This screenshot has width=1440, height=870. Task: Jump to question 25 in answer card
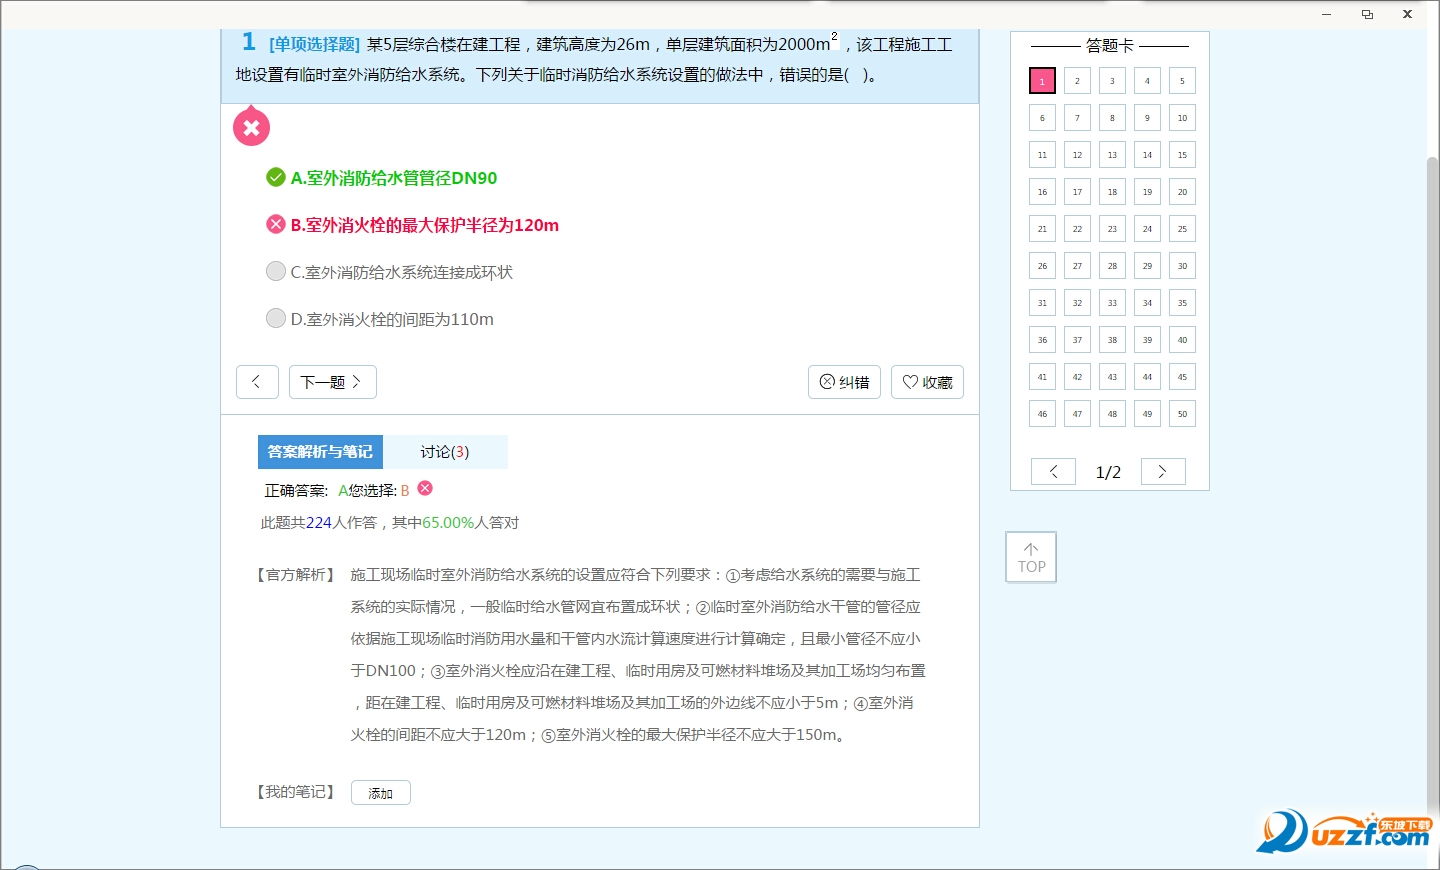1182,229
